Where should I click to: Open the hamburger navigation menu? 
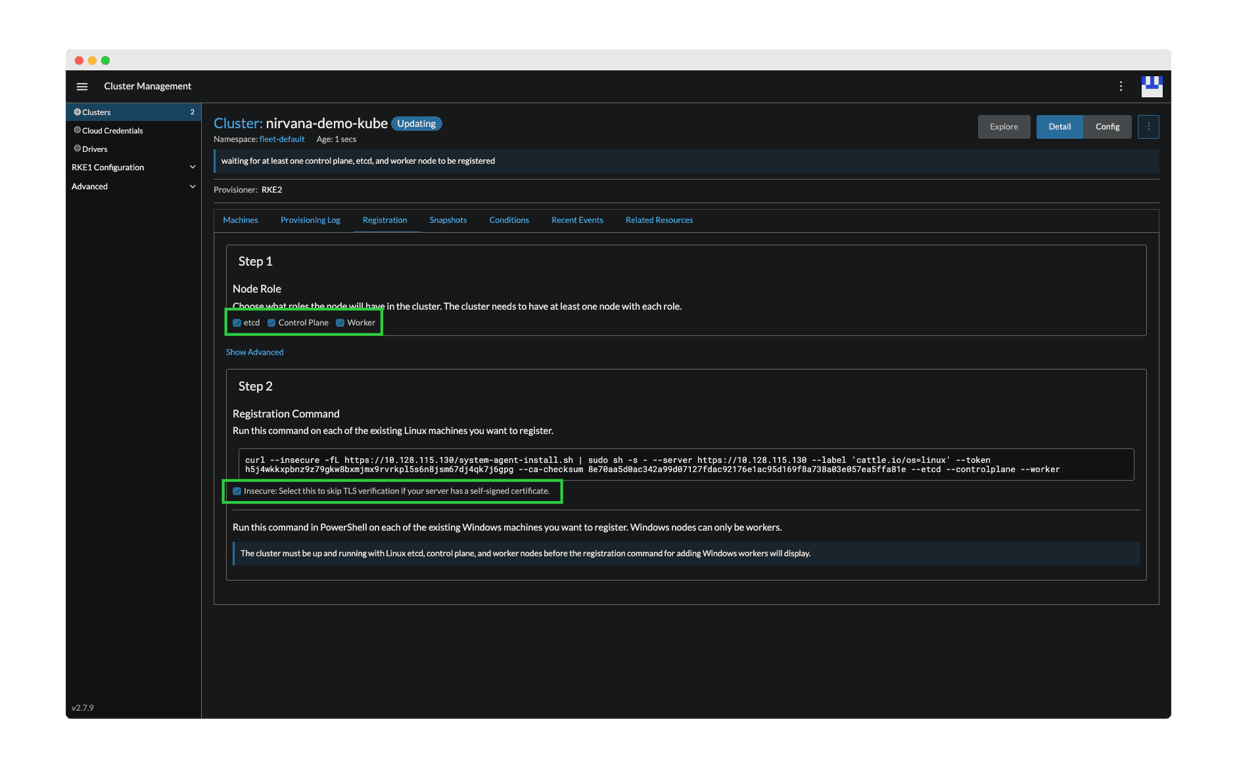pos(82,87)
